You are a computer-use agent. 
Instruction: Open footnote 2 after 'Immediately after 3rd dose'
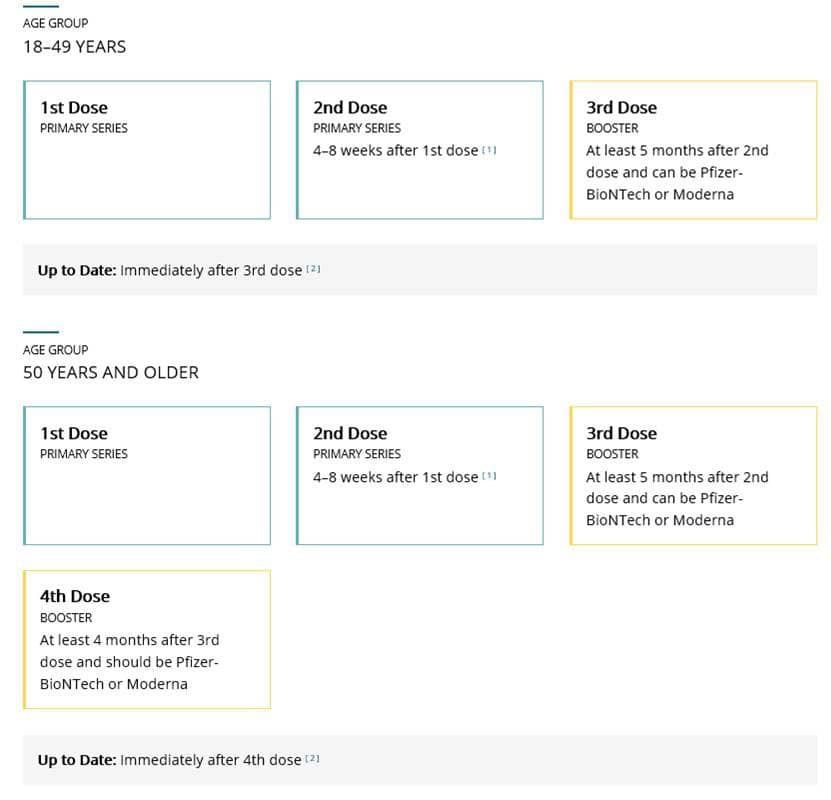point(313,269)
